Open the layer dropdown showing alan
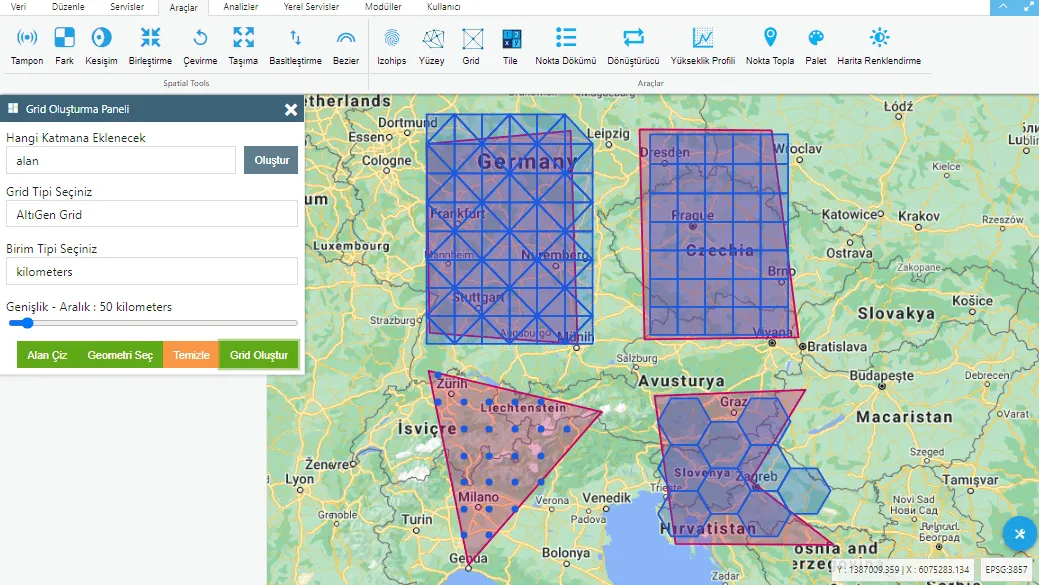 pyautogui.click(x=121, y=160)
